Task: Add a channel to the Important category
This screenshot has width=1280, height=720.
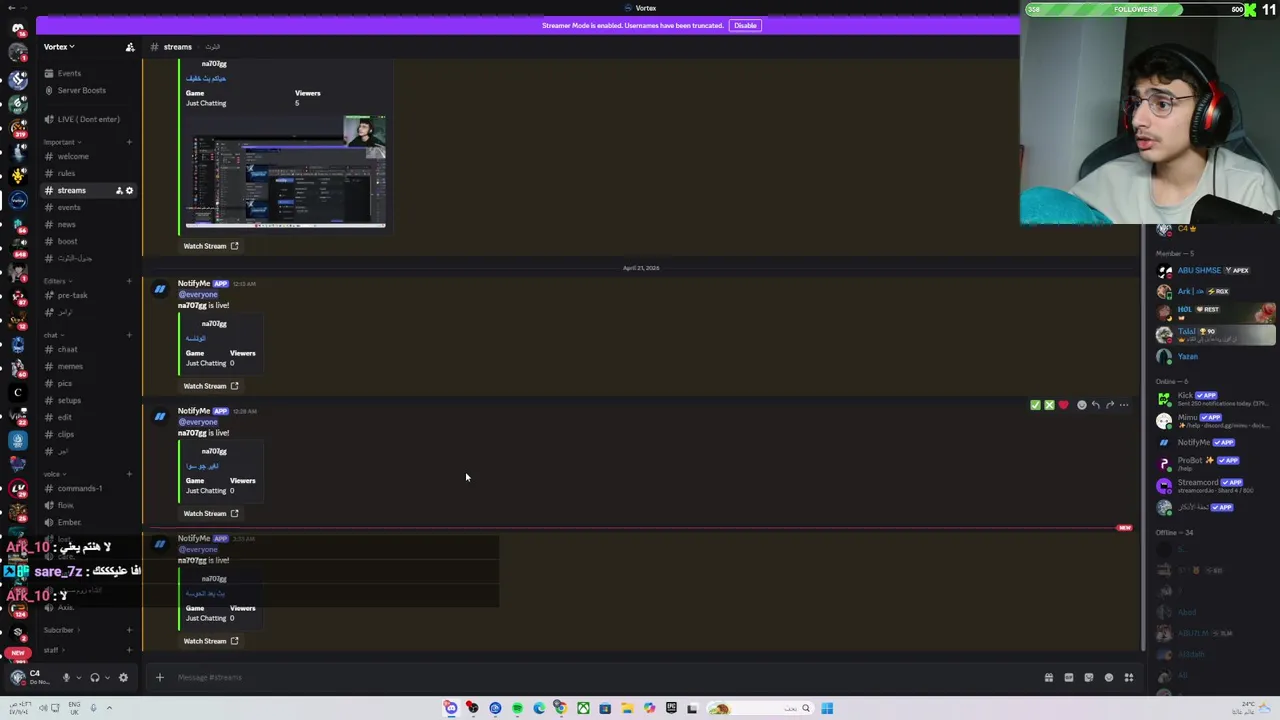Action: tap(129, 142)
